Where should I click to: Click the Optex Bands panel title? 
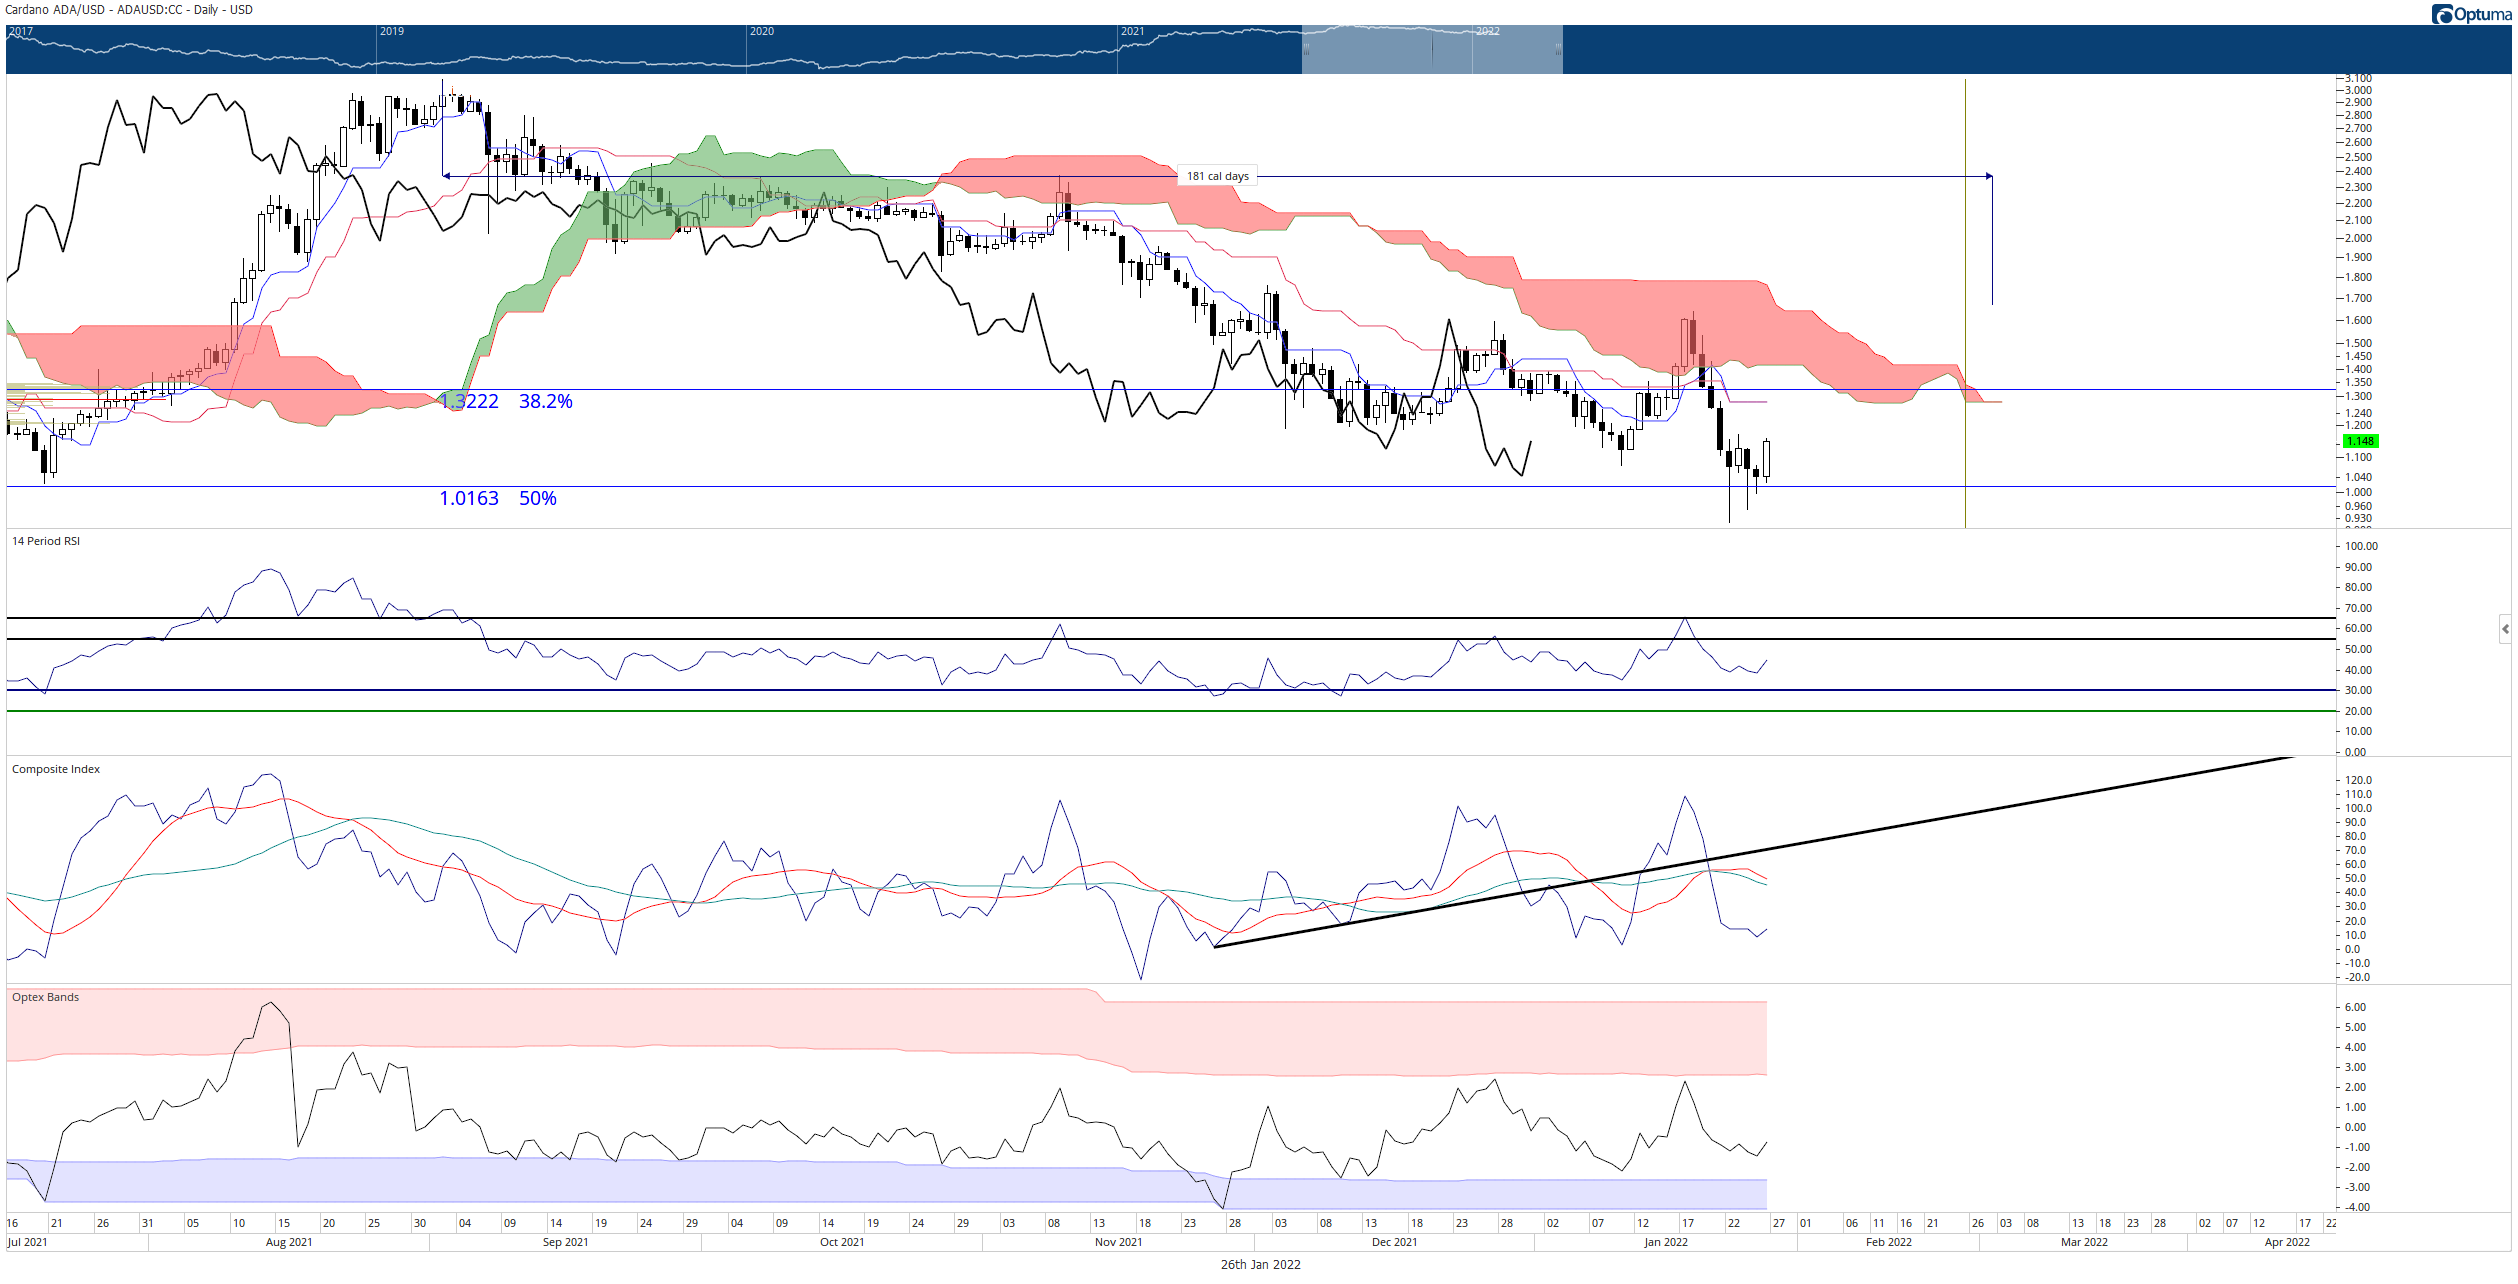[45, 997]
